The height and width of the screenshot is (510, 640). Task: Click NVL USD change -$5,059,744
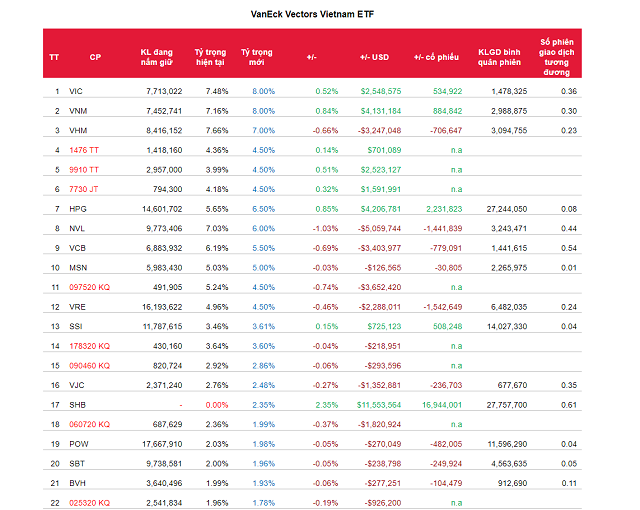379,228
